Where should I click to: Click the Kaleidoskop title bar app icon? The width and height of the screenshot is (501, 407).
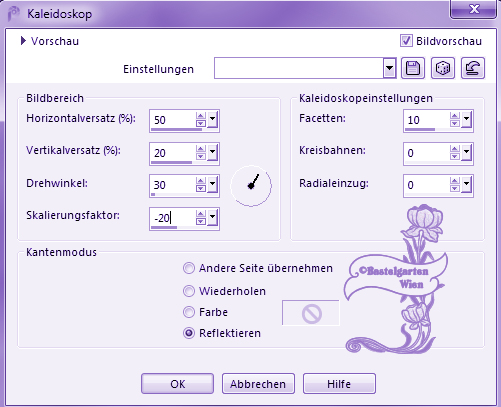pos(14,14)
